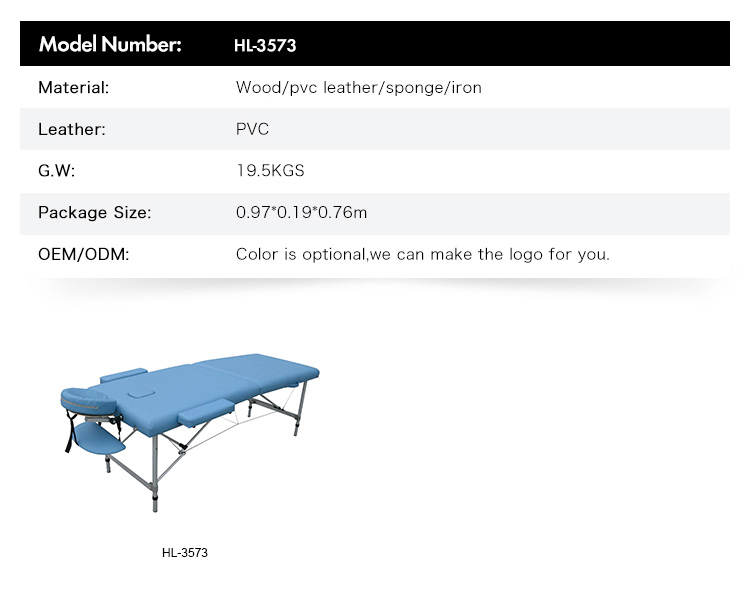750x612 pixels.
Task: Click the hanging arm shelf below the headrest
Action: tap(99, 438)
